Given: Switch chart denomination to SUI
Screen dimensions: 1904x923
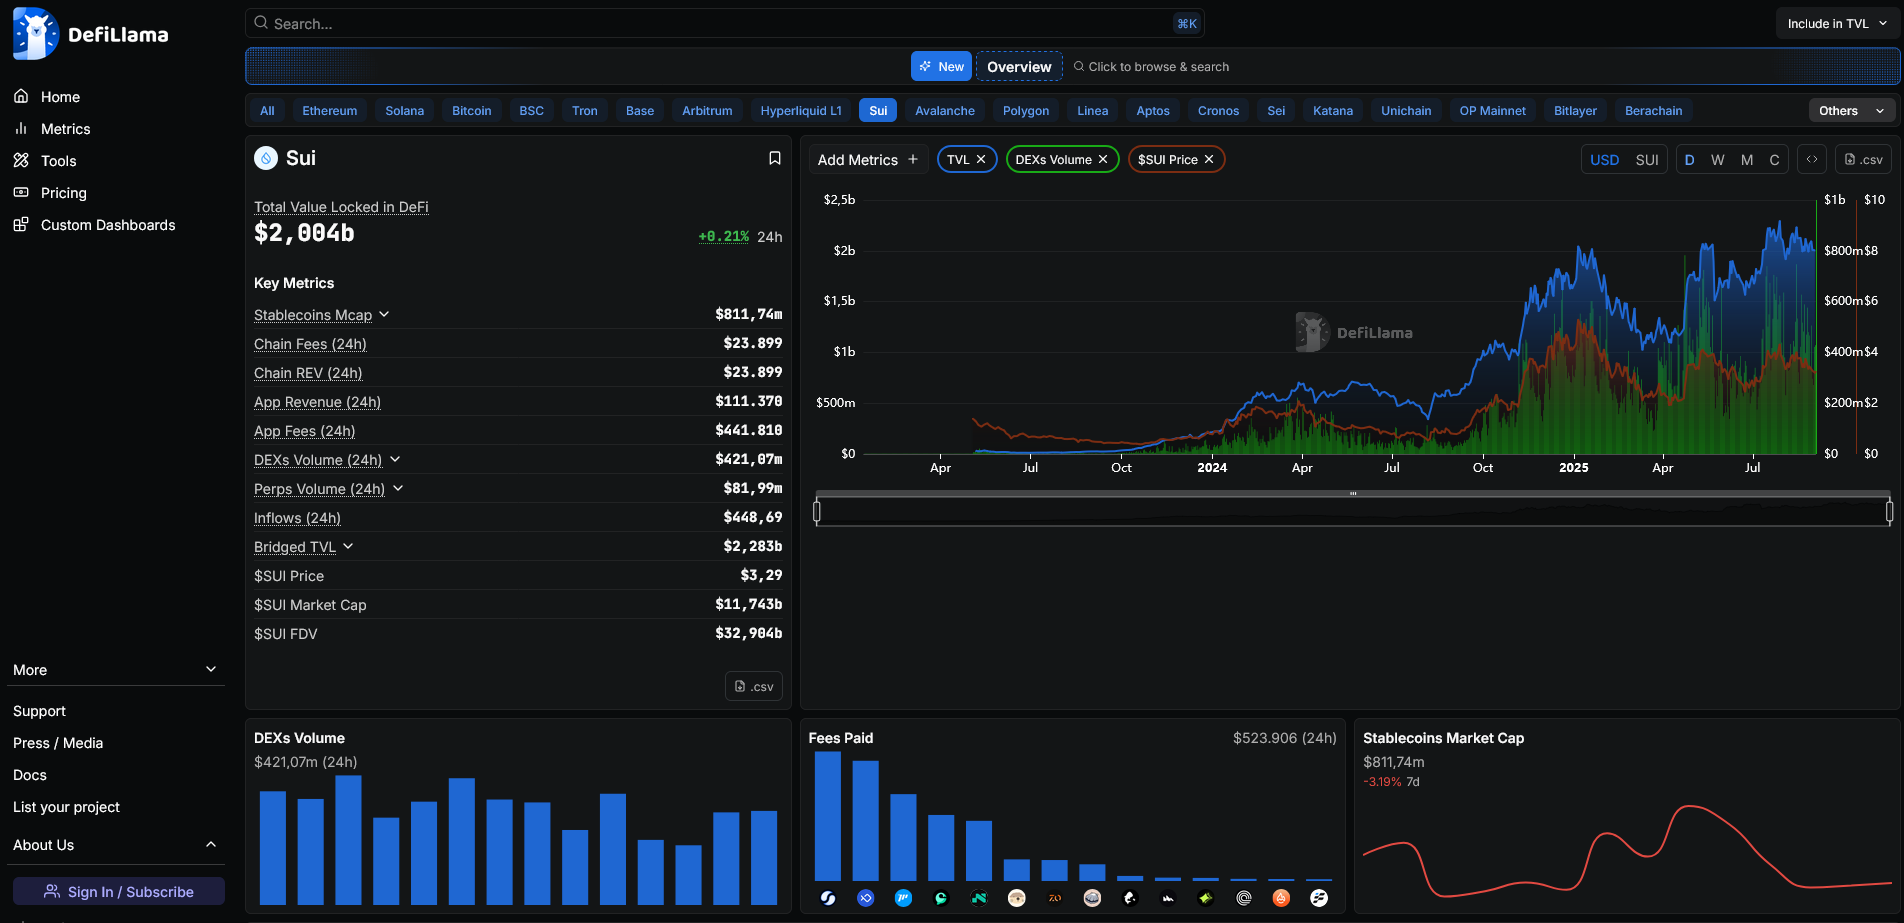Looking at the screenshot, I should (x=1647, y=159).
